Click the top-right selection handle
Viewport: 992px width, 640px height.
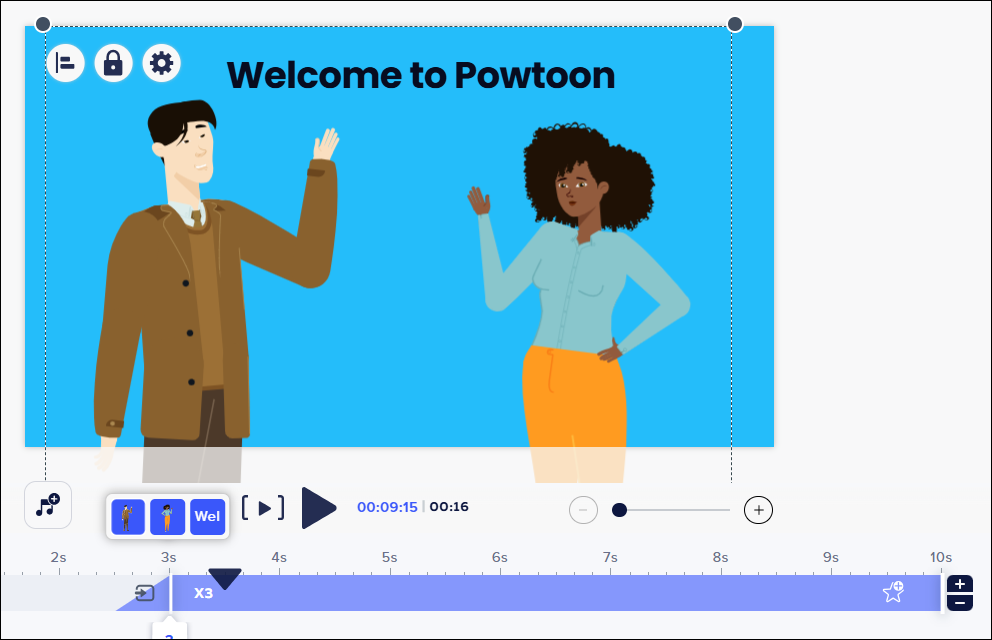tap(735, 24)
